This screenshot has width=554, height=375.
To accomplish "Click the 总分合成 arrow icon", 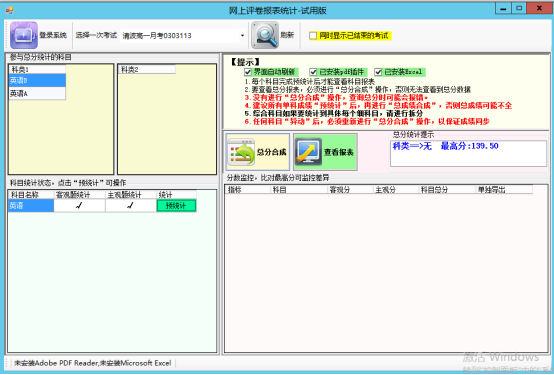I will [241, 152].
